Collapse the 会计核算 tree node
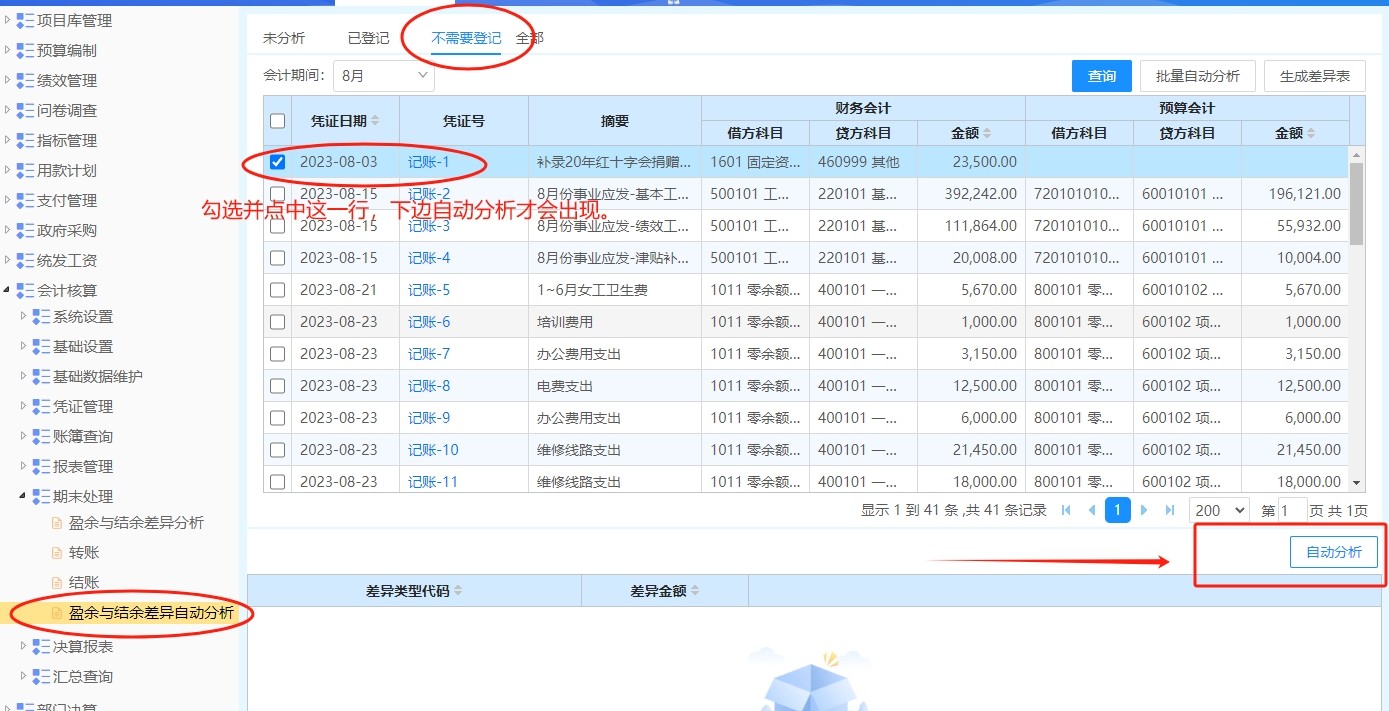Screen dimensions: 1389x711 click(8, 290)
